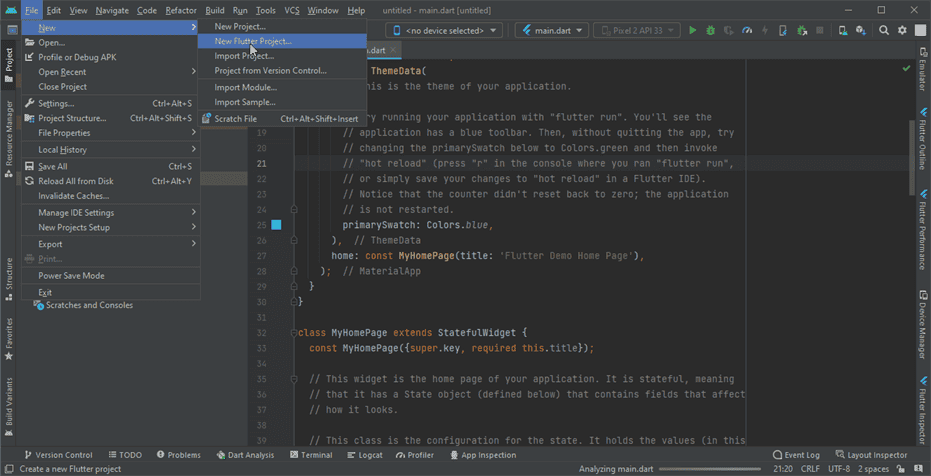Choose Invalidate Caches from File menu
The width and height of the screenshot is (931, 476).
[x=73, y=196]
